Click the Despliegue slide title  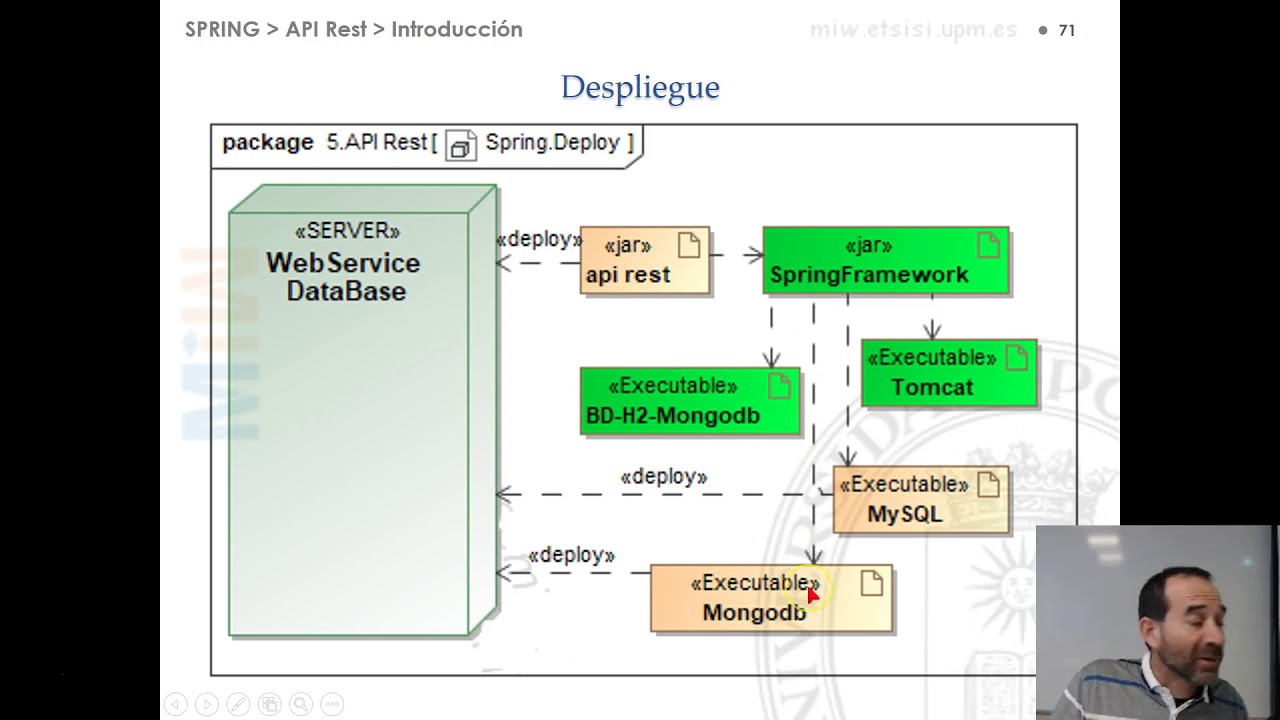pos(640,87)
